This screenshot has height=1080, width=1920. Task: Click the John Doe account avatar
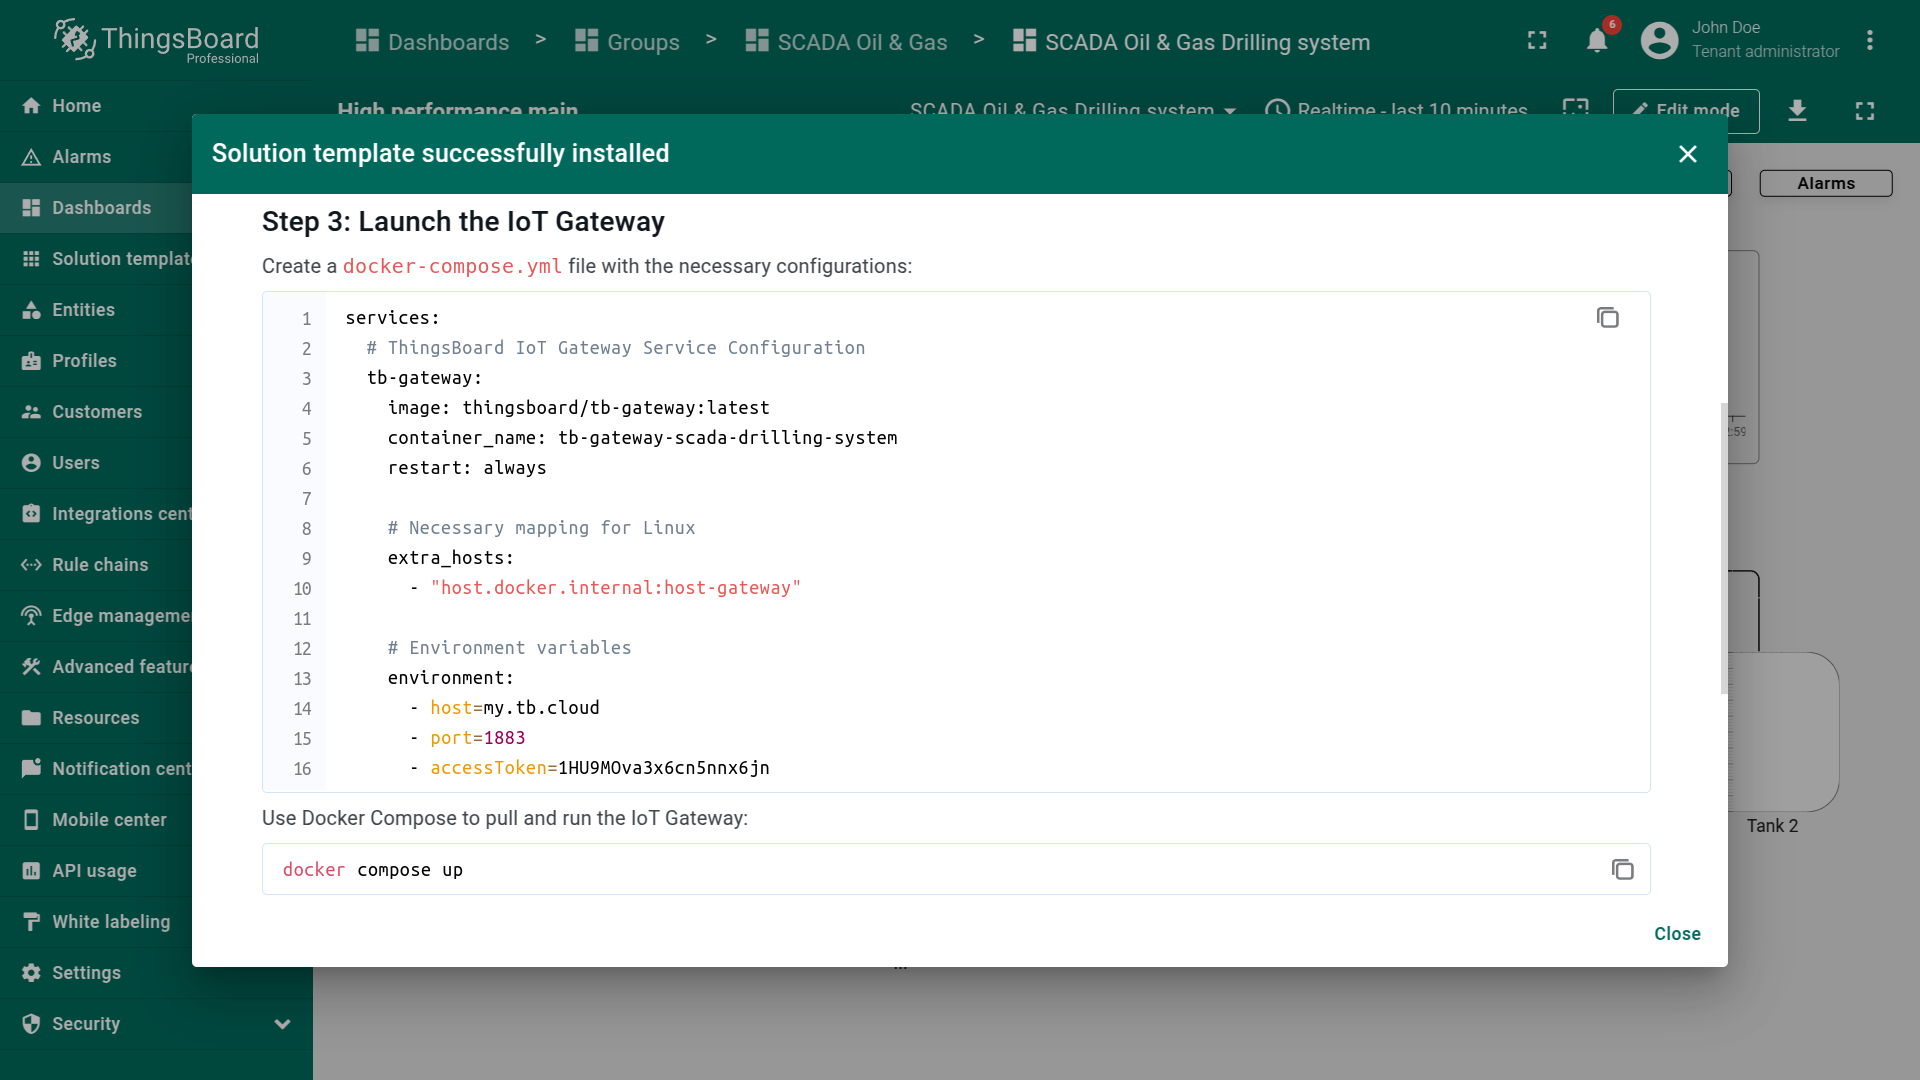click(1659, 41)
